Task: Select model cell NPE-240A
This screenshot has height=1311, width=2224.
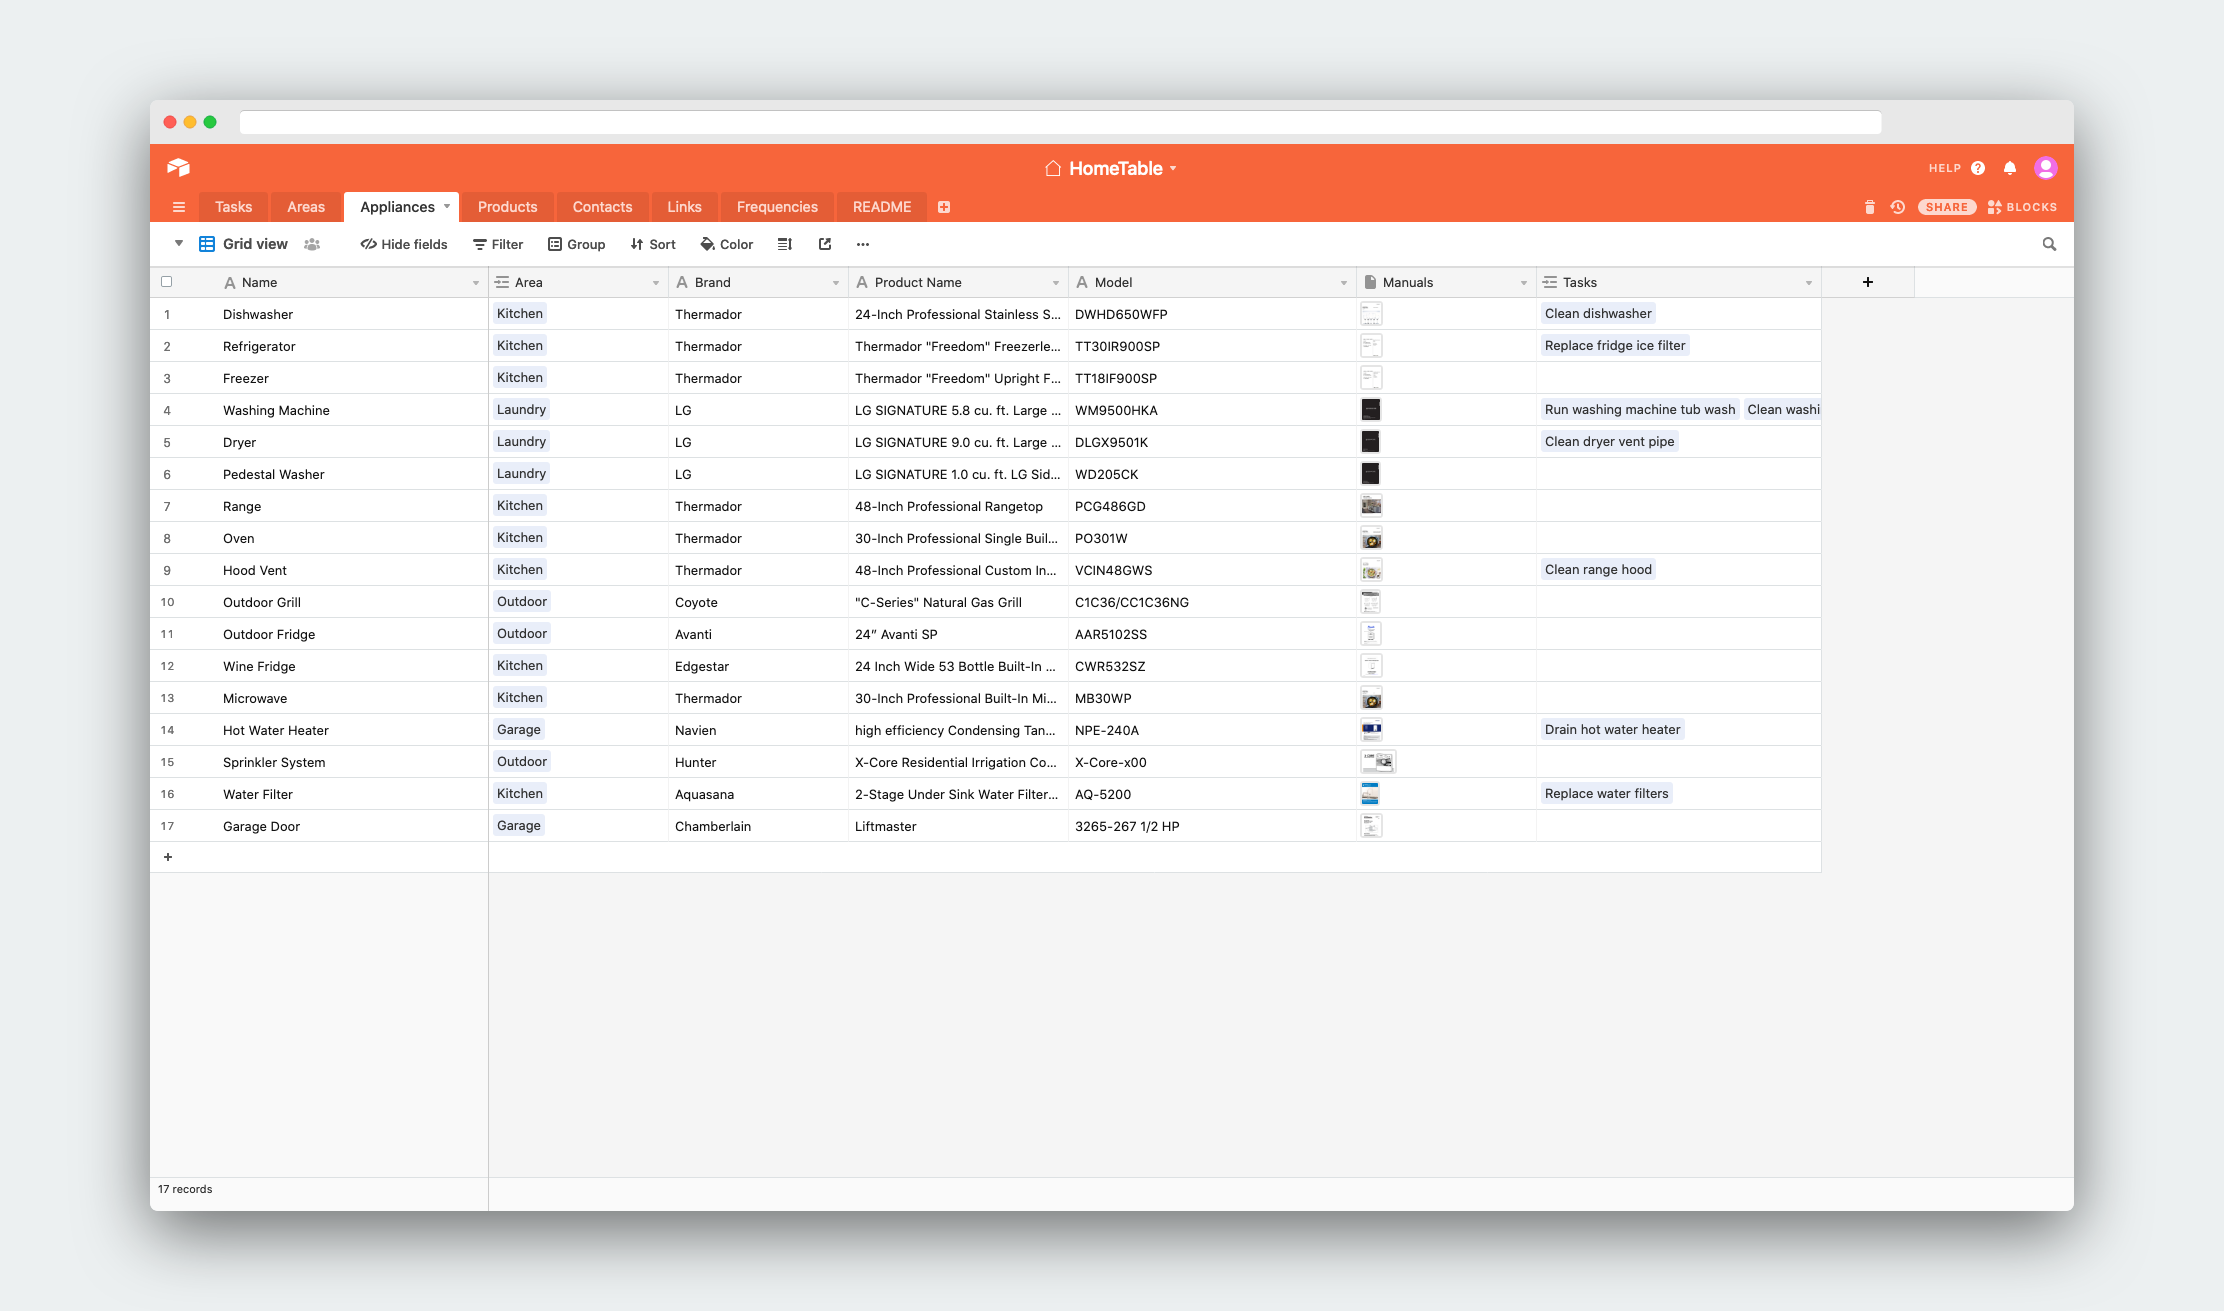Action: (1212, 730)
